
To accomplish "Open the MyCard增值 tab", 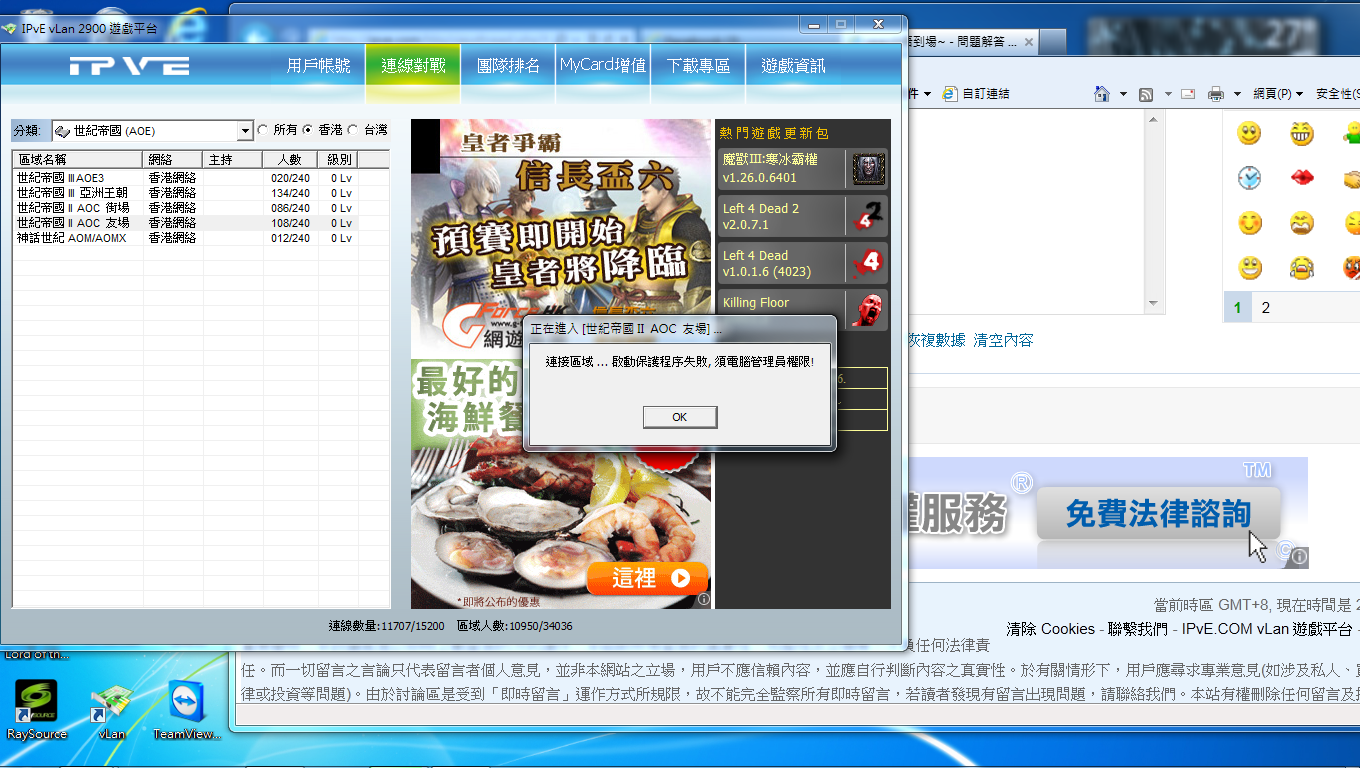I will [x=603, y=66].
